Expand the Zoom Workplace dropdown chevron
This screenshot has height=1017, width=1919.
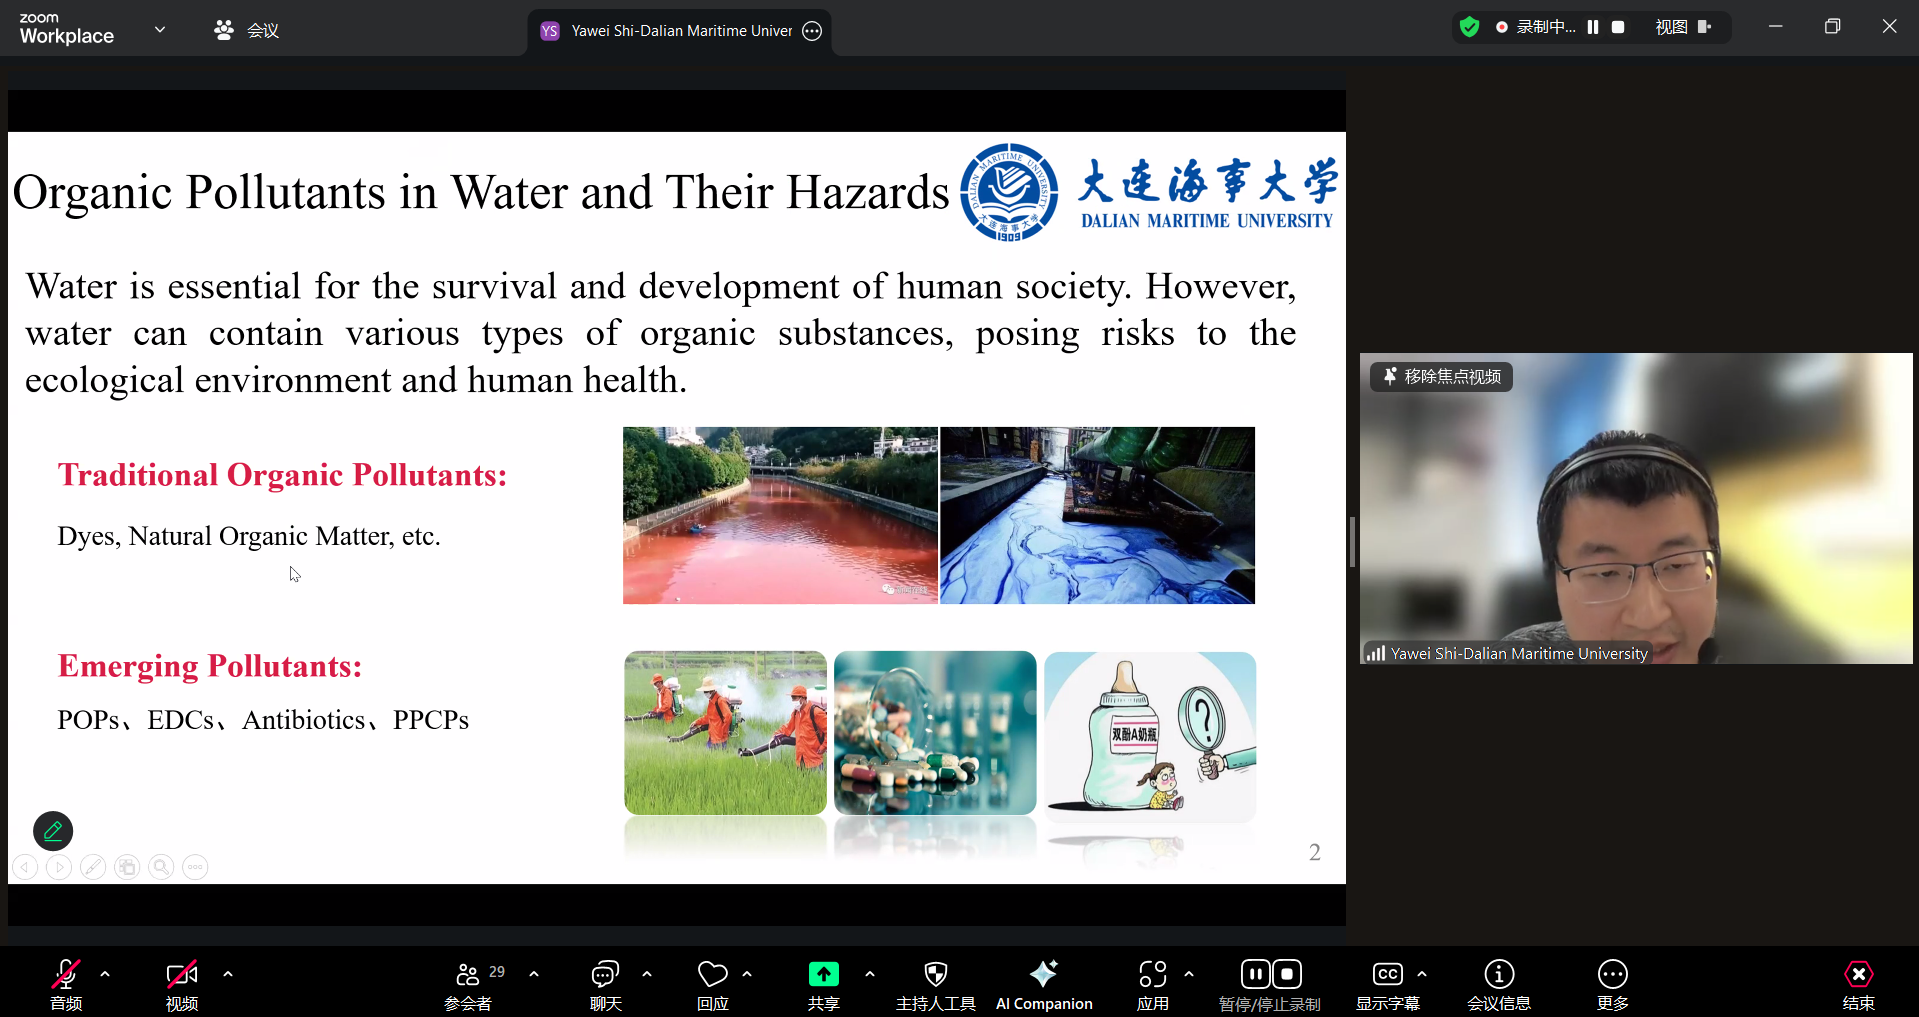[x=160, y=30]
